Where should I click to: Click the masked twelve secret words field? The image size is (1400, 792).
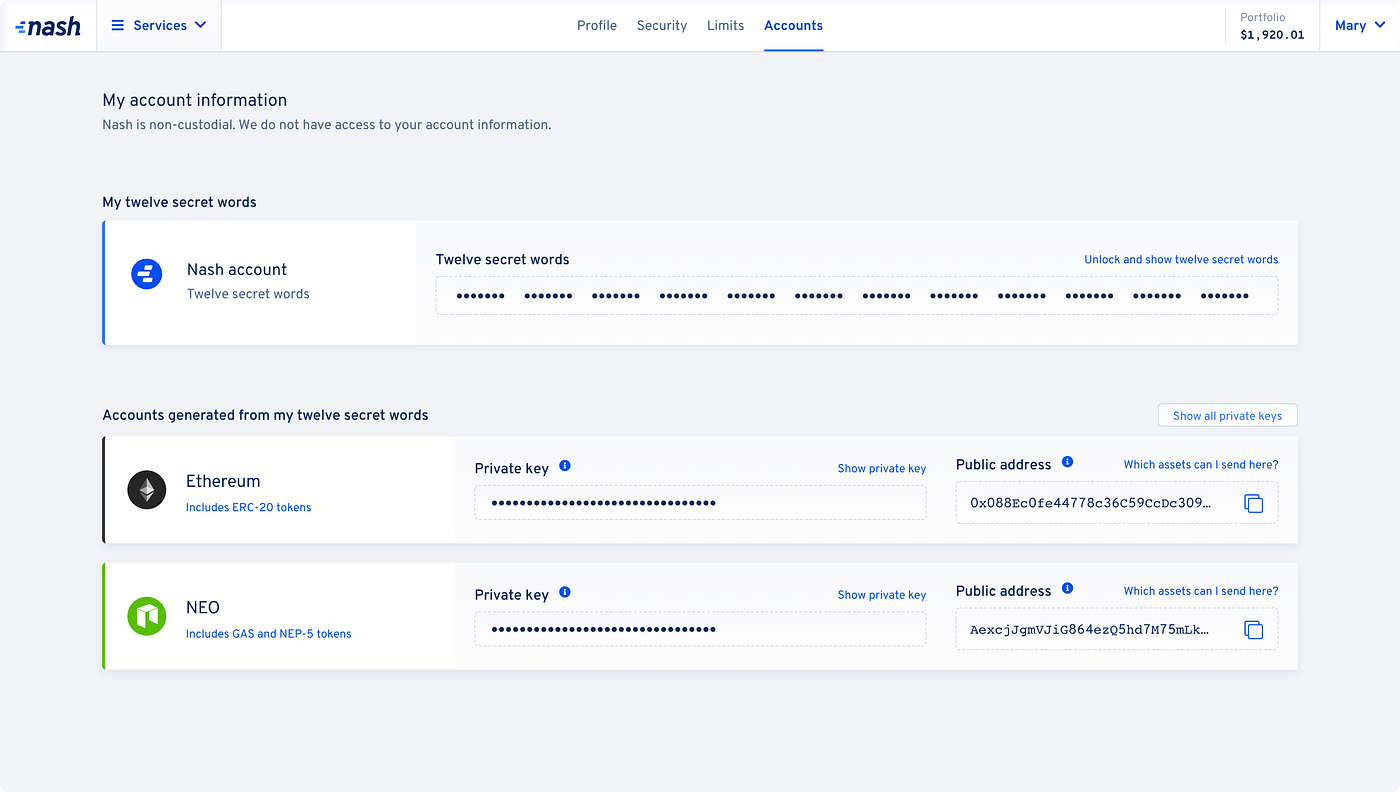click(x=857, y=295)
